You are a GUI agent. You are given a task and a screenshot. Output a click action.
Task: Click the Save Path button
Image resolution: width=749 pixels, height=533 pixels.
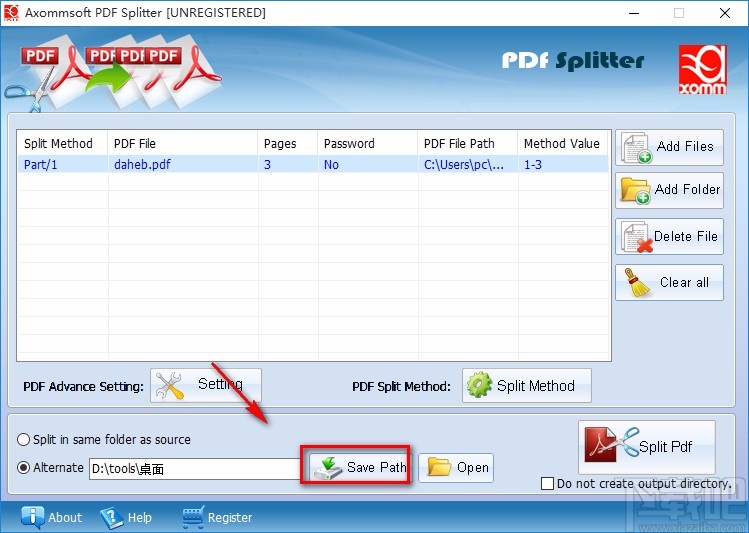click(360, 468)
